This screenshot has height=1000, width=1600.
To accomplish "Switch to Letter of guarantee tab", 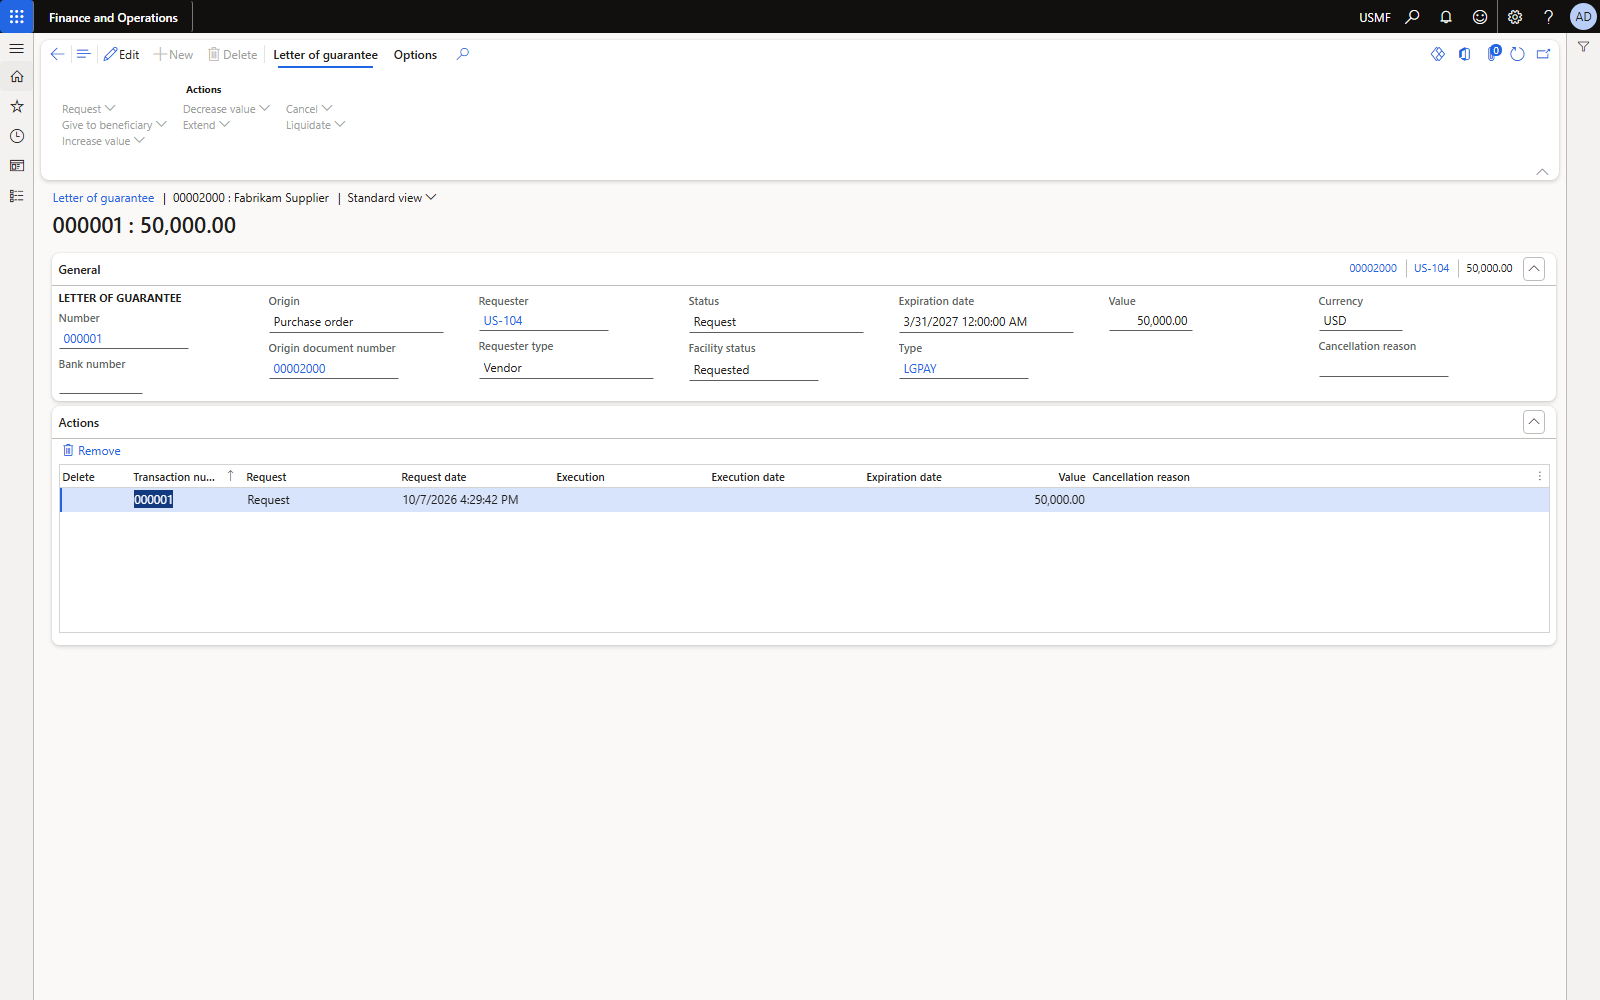I will [325, 55].
